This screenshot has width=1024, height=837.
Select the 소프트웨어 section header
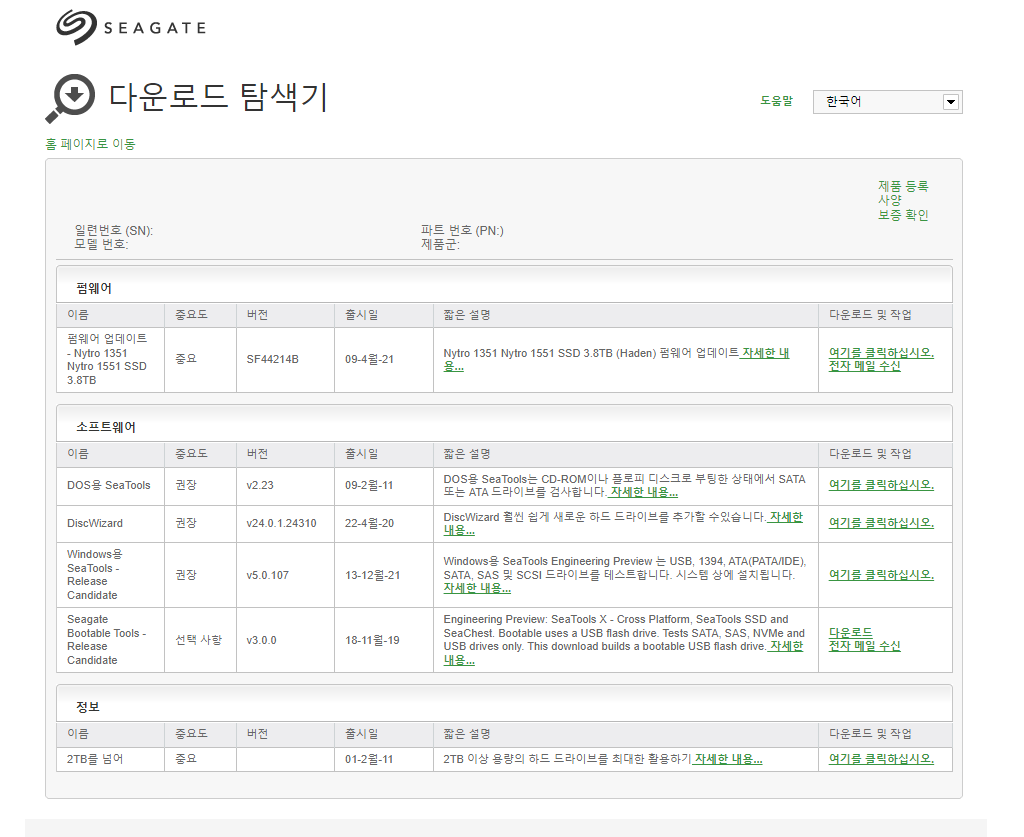coord(504,424)
